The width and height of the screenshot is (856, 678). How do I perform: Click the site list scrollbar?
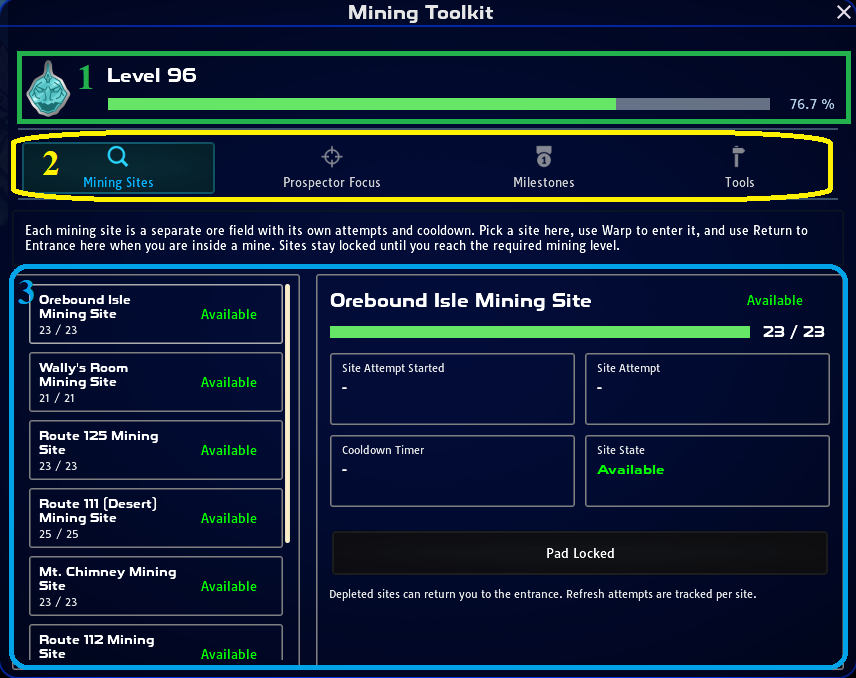(288, 413)
